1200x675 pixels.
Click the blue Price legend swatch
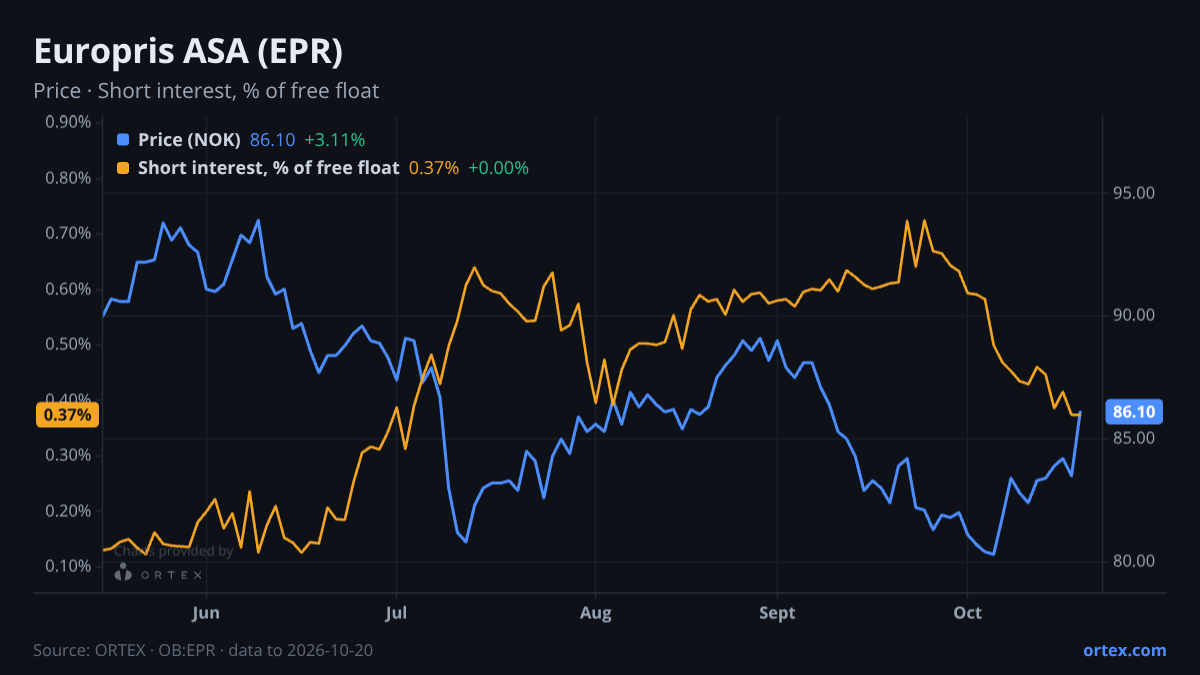[x=123, y=140]
